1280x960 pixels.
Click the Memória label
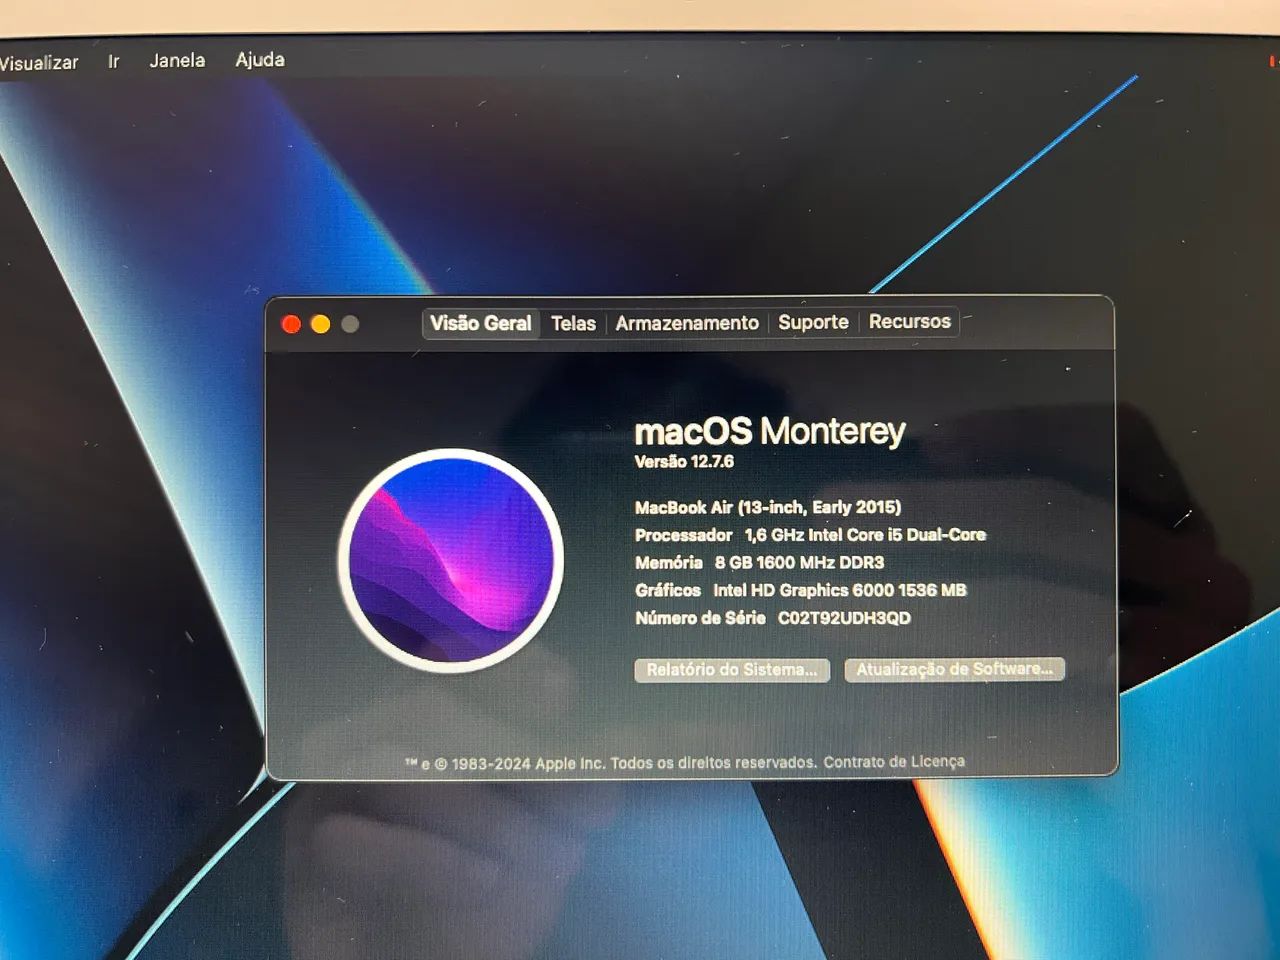click(x=669, y=563)
